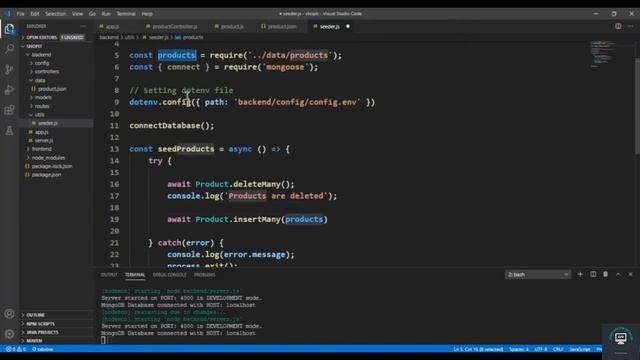
Task: Open the View menu
Action: (77, 13)
